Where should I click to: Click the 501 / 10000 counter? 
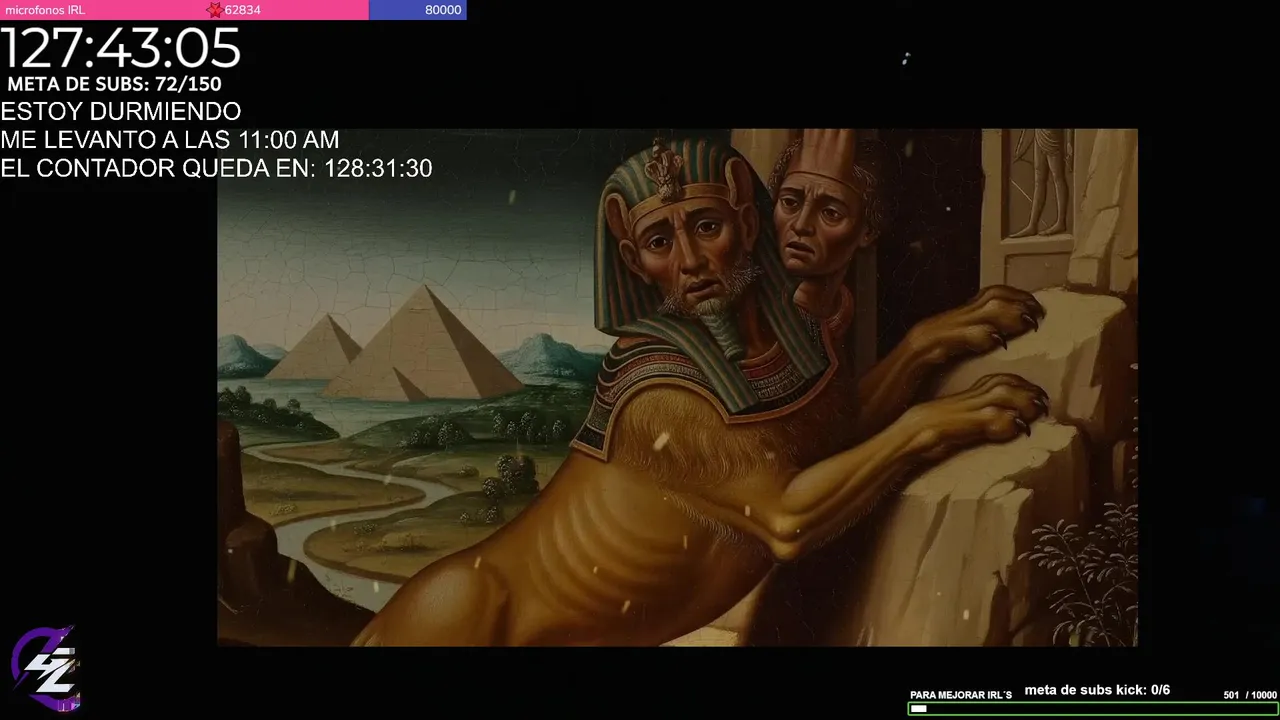1250,695
